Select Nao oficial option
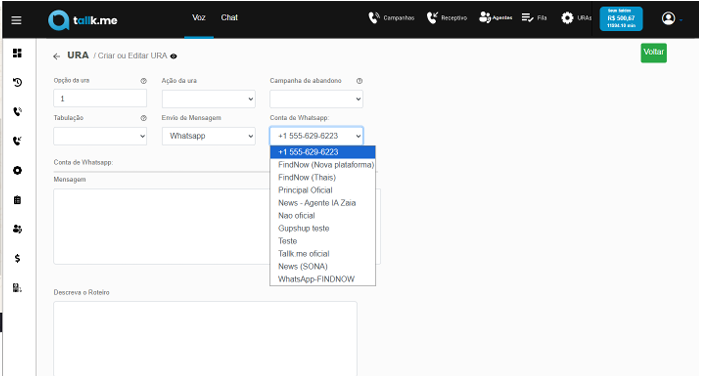 tap(323, 215)
